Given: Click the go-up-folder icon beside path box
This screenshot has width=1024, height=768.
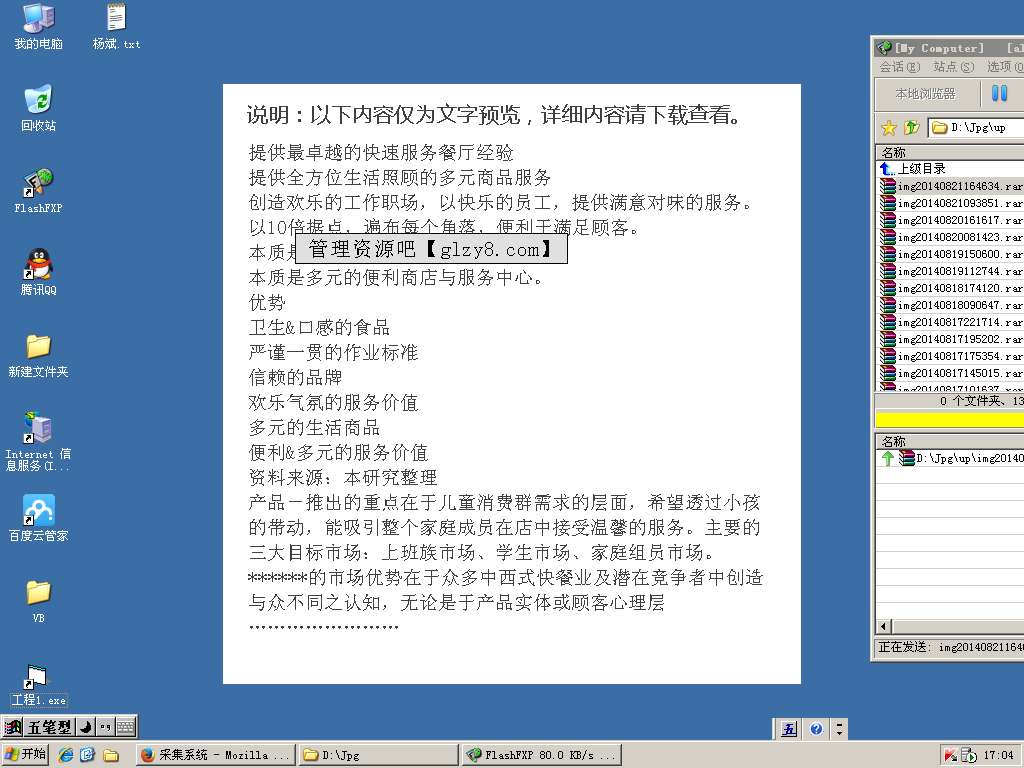Looking at the screenshot, I should coord(912,127).
